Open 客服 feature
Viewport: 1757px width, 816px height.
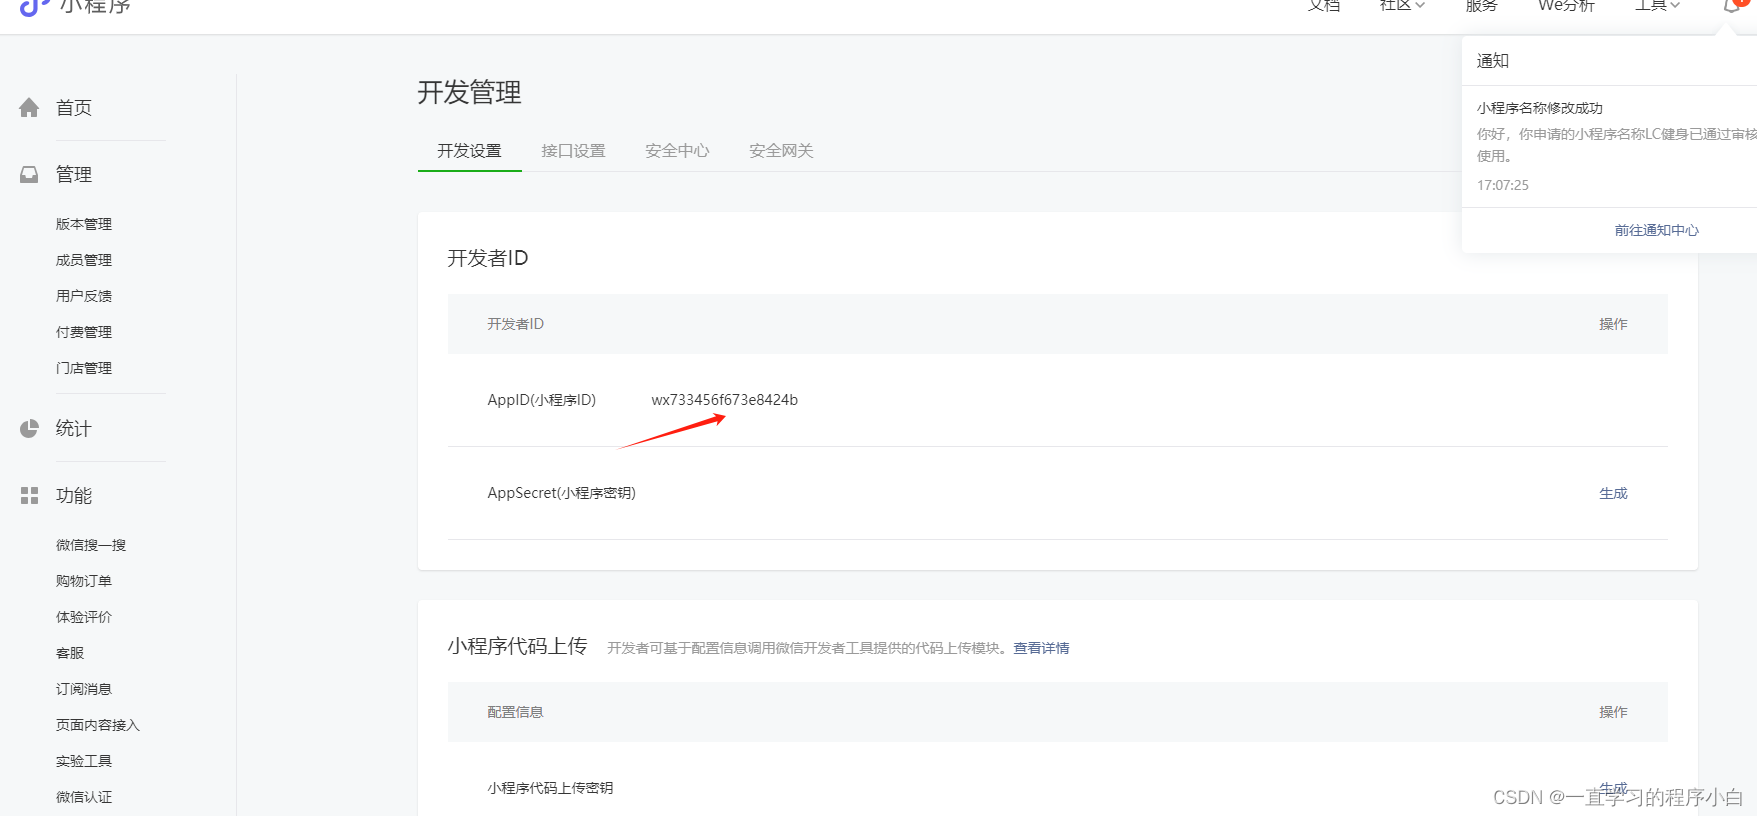click(x=70, y=653)
